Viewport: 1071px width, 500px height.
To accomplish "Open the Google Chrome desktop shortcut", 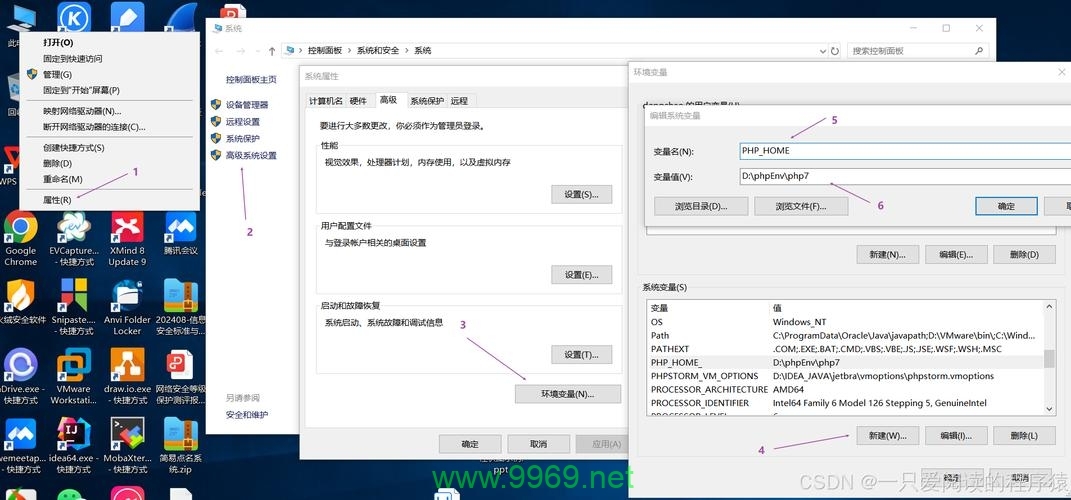I will 20,238.
